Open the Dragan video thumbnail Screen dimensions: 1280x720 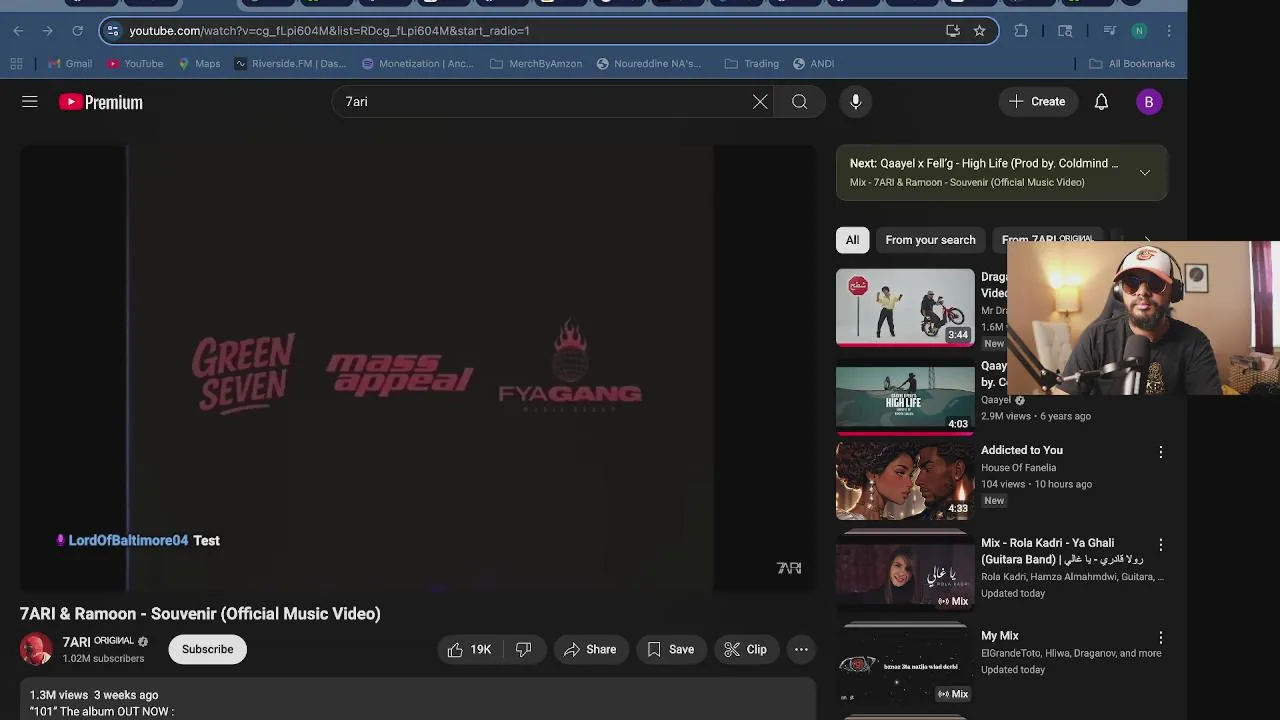coord(905,307)
